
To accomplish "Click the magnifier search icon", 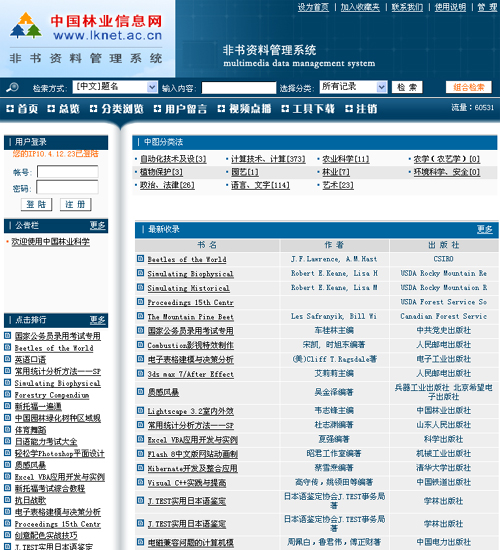I will [13, 87].
